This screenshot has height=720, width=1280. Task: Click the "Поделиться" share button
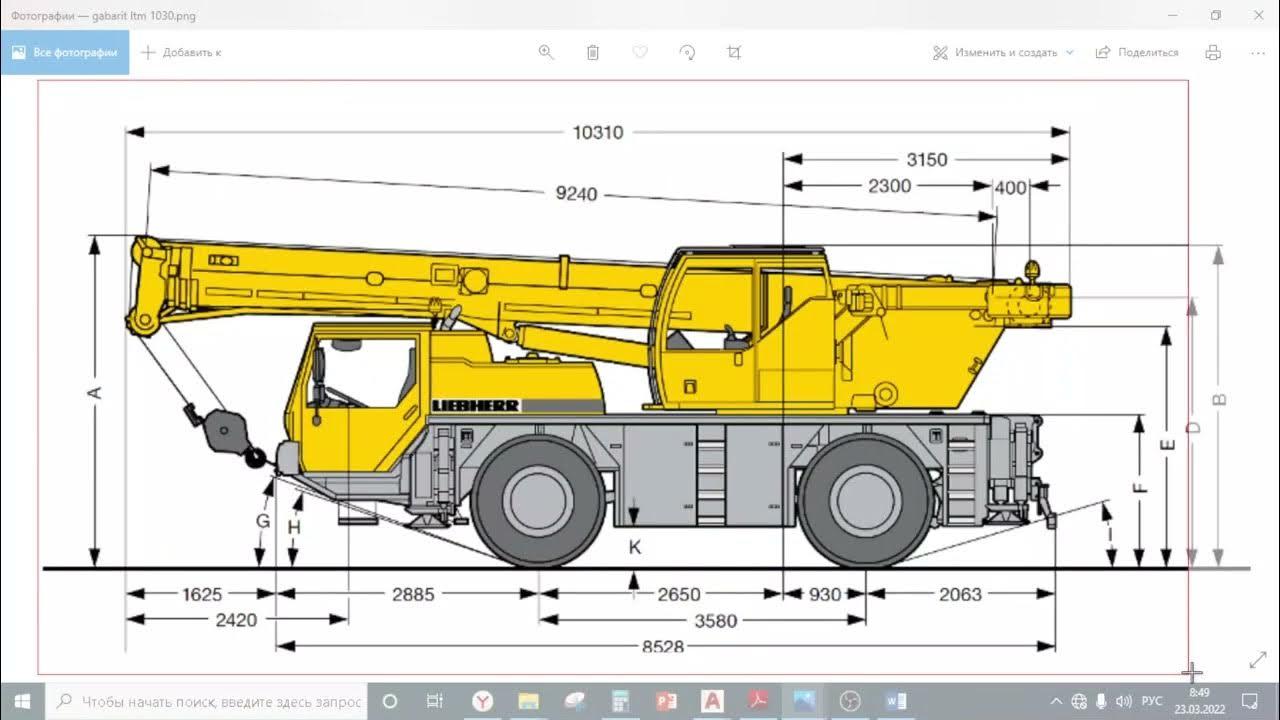coord(1137,52)
